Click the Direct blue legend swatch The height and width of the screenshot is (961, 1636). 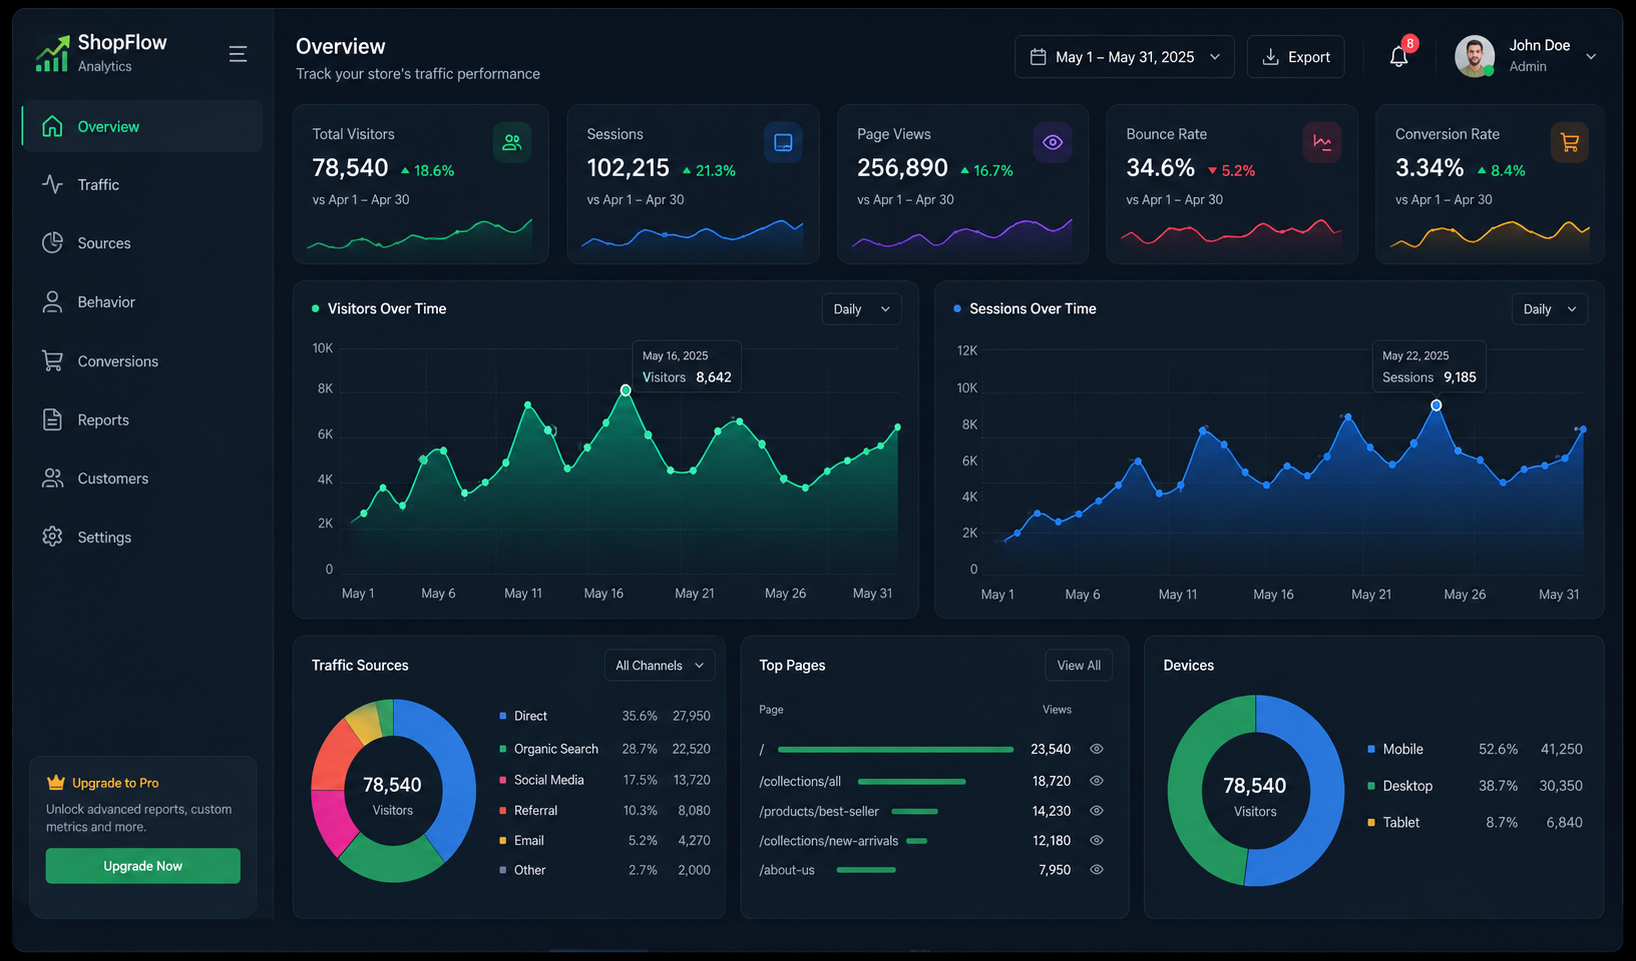502,716
